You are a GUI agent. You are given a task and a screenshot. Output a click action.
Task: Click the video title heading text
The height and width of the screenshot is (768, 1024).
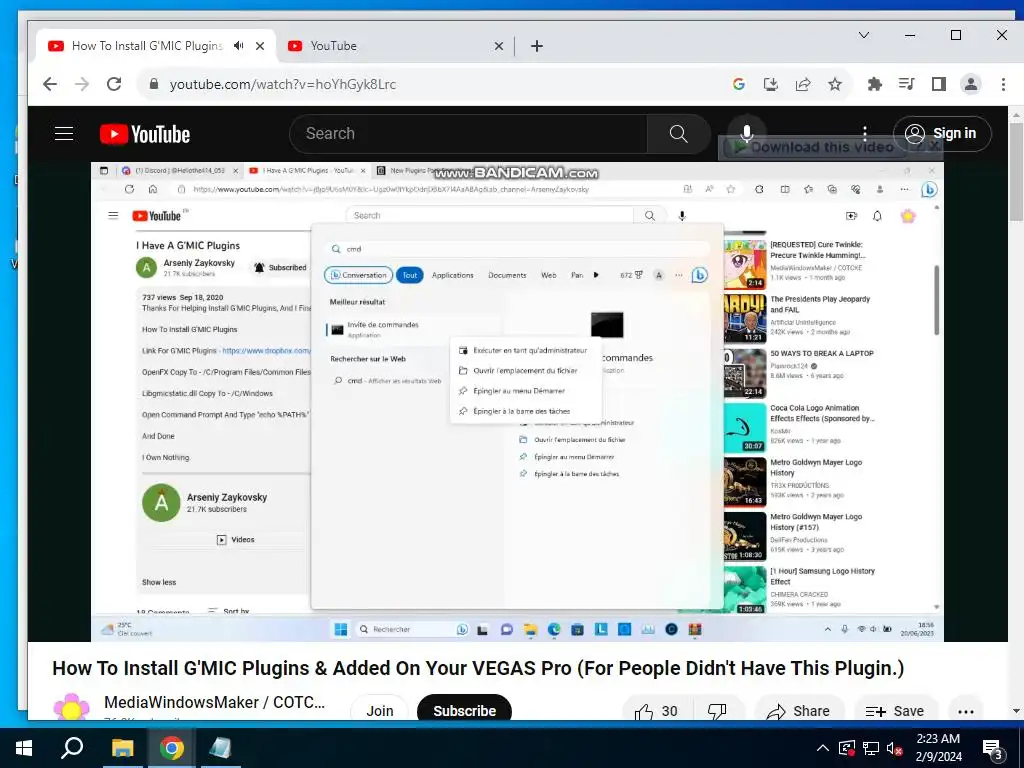pyautogui.click(x=478, y=668)
